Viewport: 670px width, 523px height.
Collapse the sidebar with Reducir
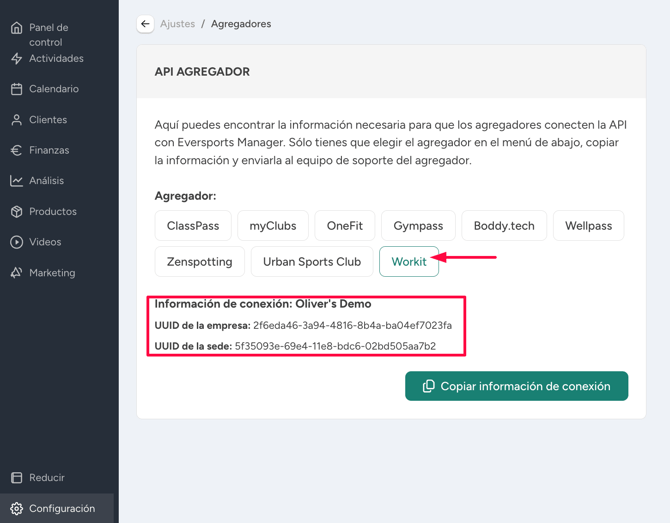tap(46, 478)
